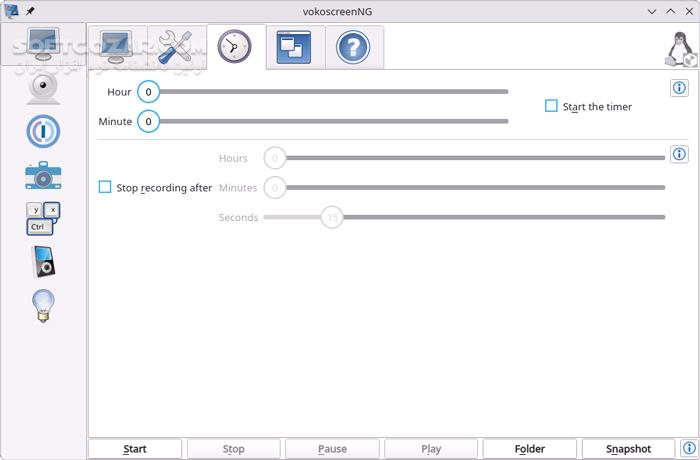Minimize the vokoscreenNG window
The height and width of the screenshot is (460, 700).
[x=652, y=12]
